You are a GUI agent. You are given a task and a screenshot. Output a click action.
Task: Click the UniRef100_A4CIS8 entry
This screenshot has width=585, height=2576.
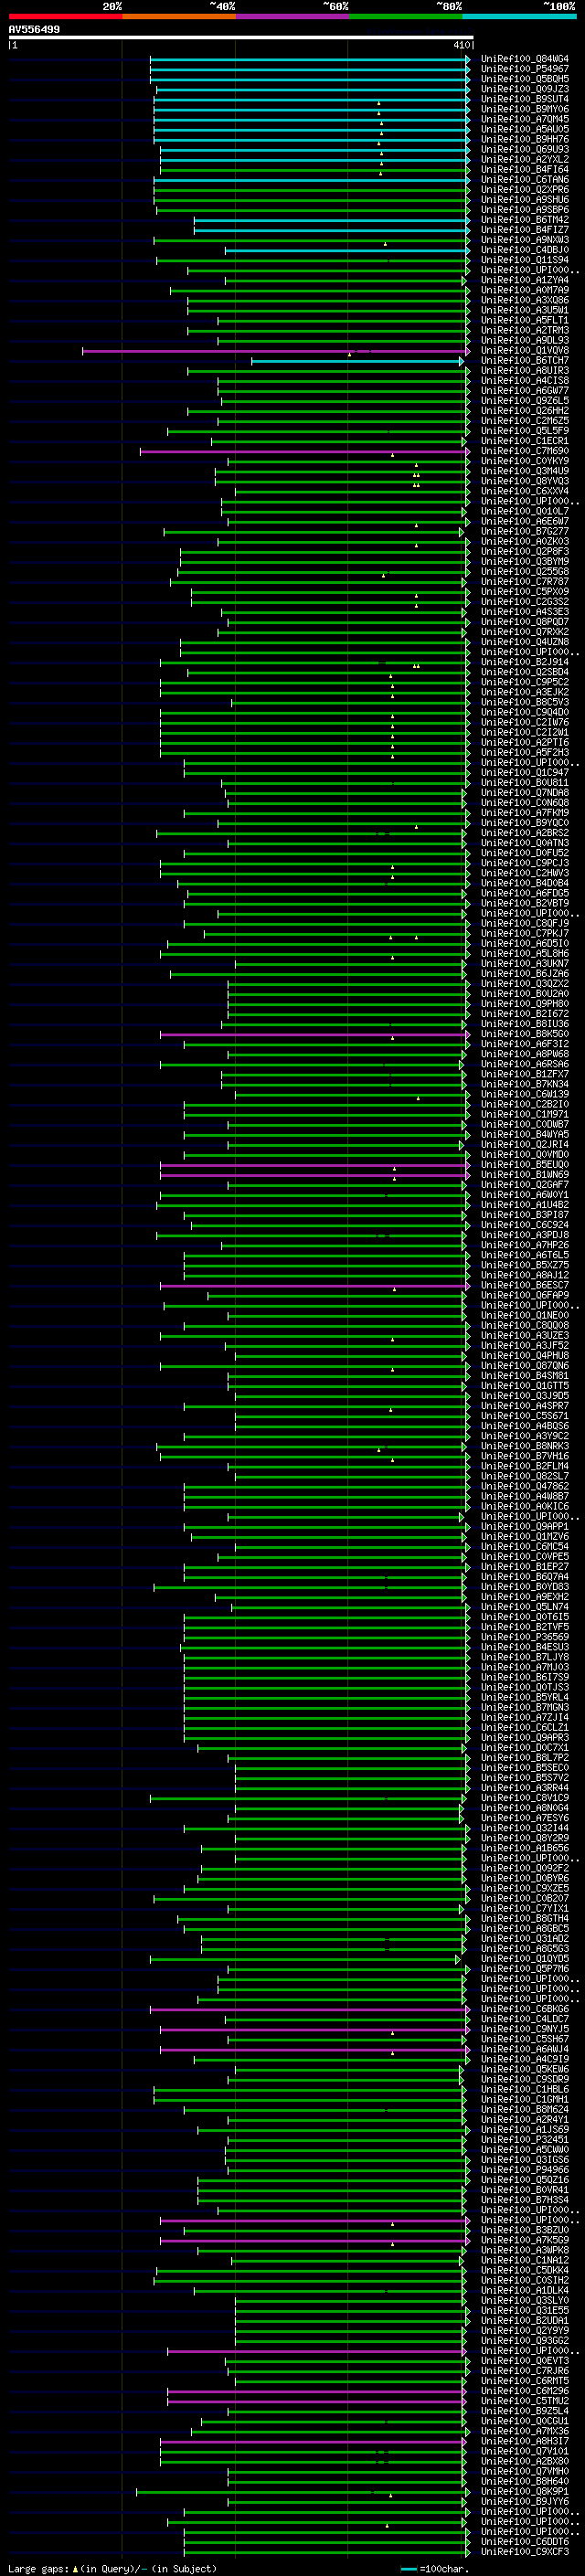[x=524, y=381]
